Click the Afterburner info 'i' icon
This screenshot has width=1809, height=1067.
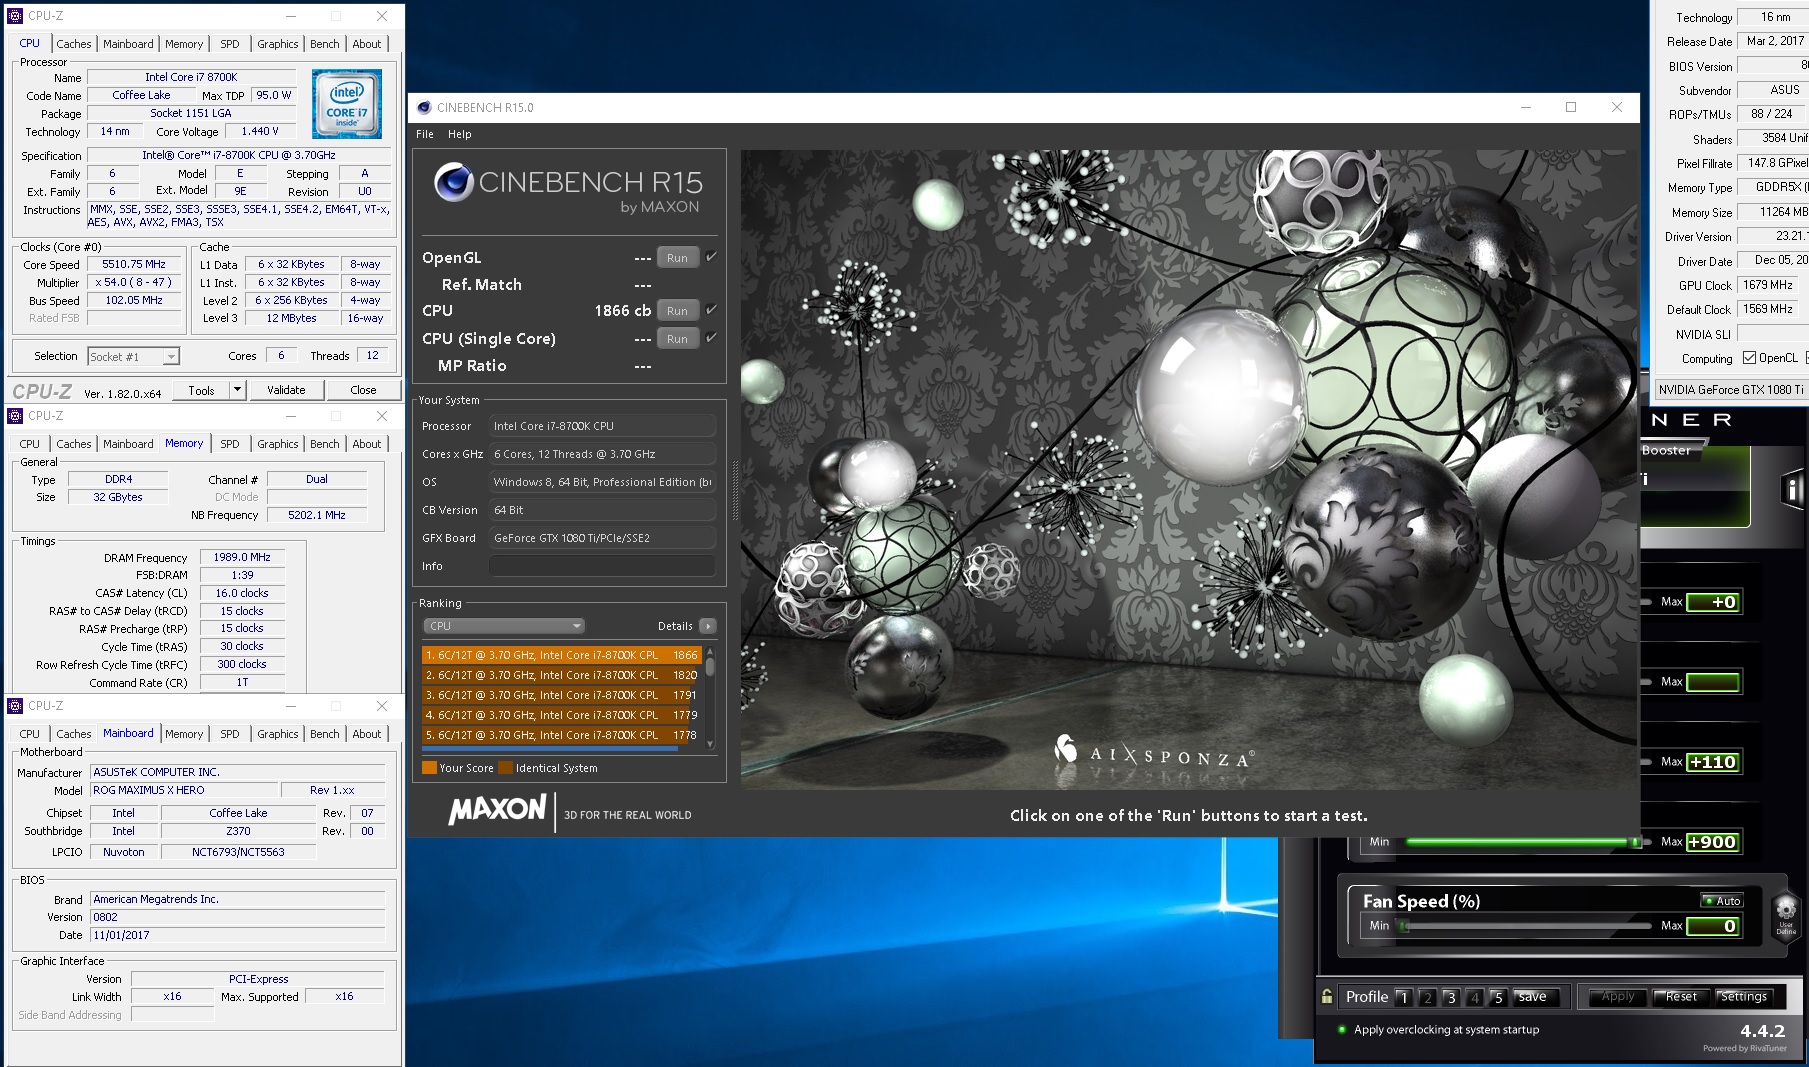click(1791, 489)
